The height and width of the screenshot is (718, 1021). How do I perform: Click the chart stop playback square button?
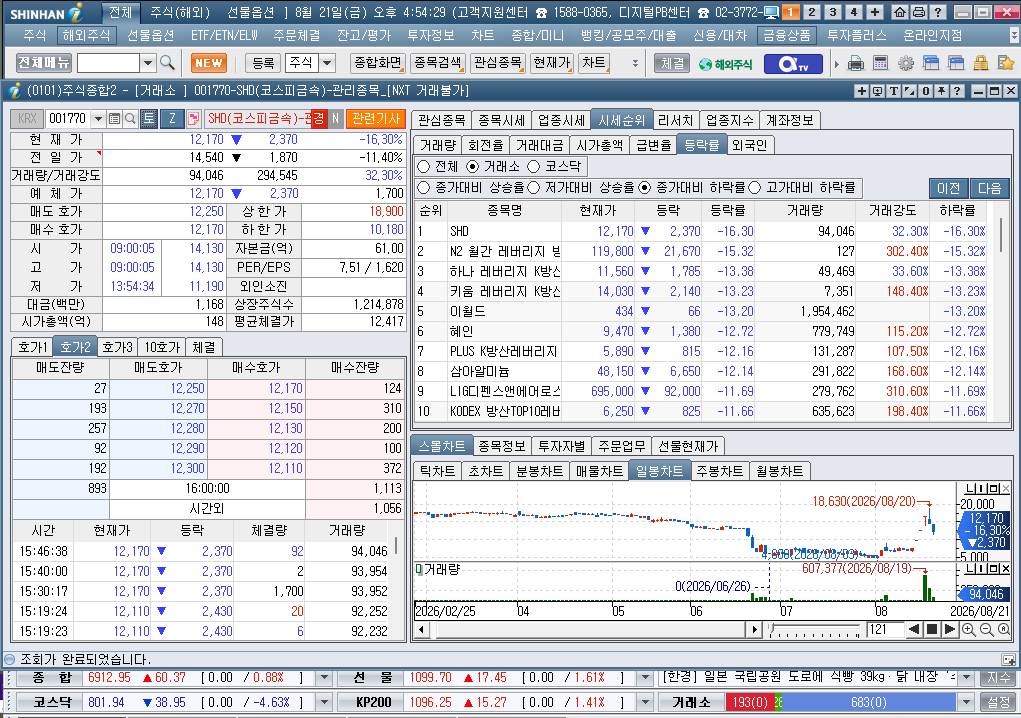pos(932,629)
